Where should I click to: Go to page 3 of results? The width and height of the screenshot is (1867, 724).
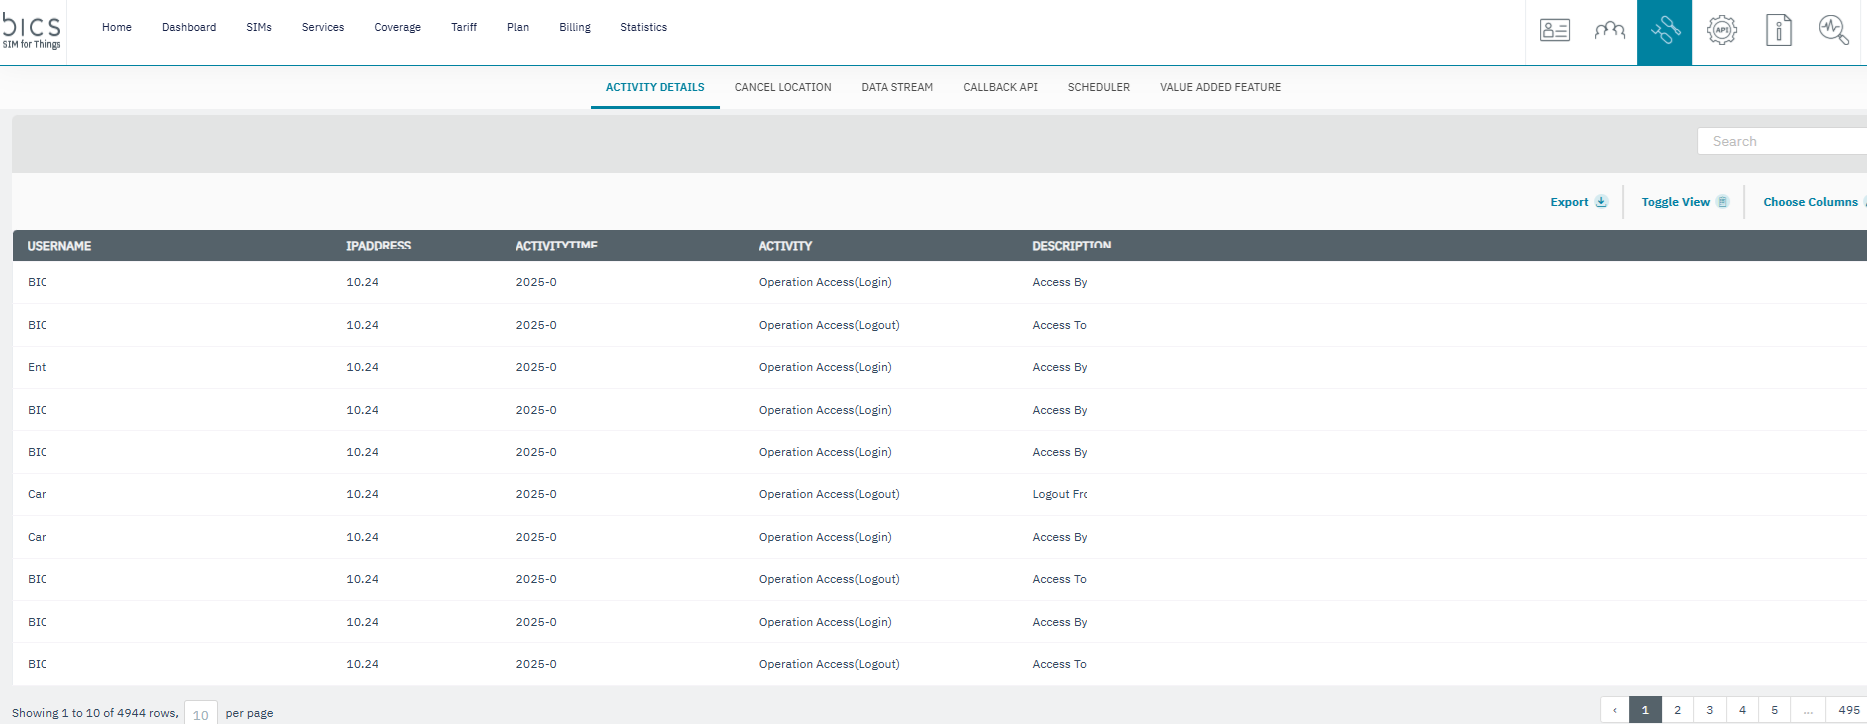tap(1710, 710)
